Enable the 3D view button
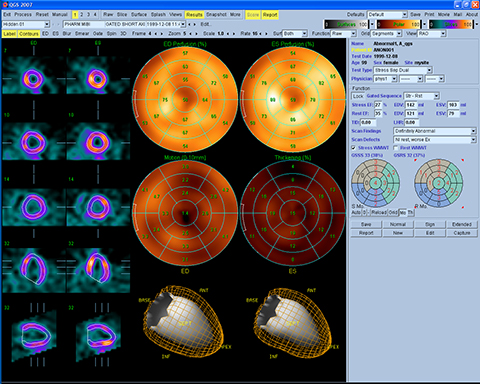 pos(123,34)
